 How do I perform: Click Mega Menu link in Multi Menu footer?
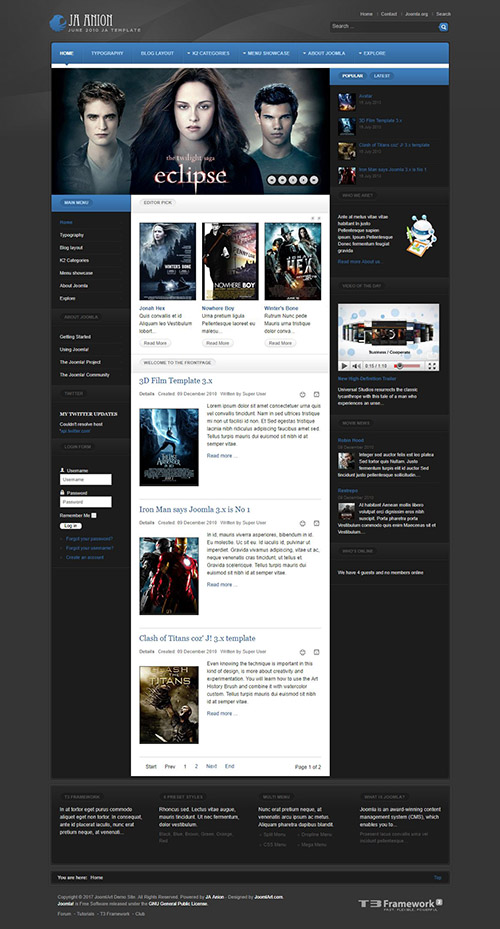(313, 844)
